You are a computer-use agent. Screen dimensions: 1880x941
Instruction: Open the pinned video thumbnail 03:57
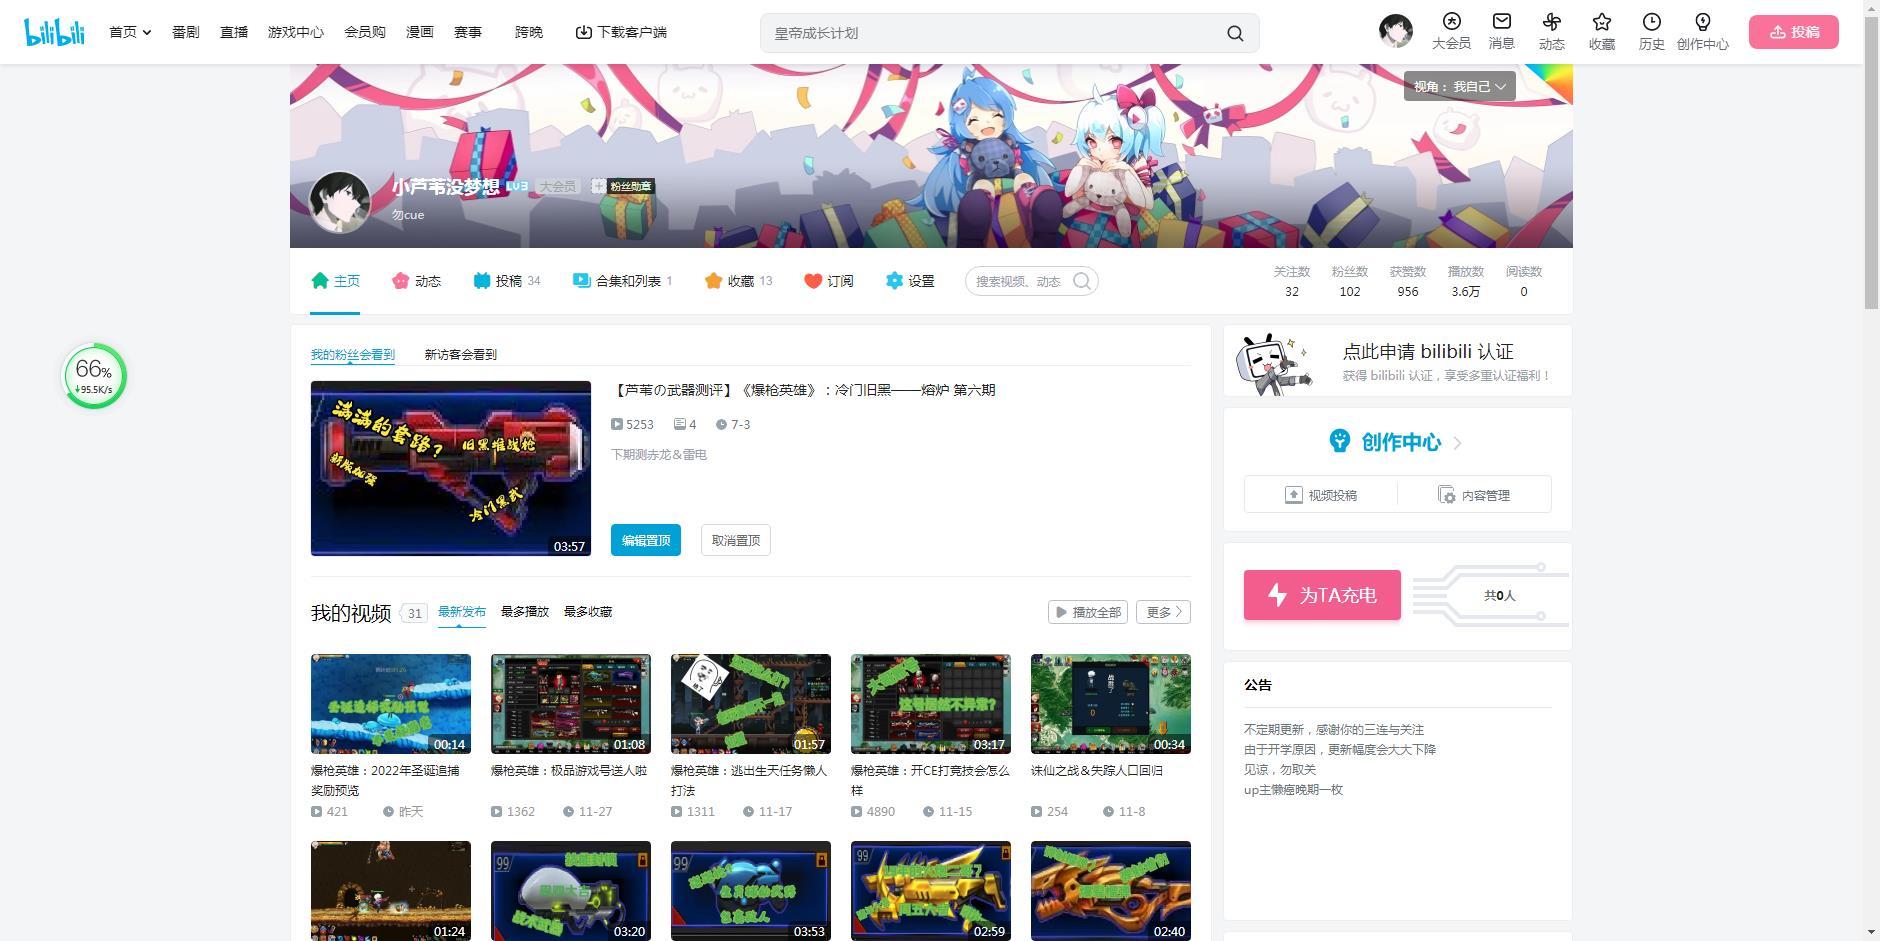tap(451, 468)
